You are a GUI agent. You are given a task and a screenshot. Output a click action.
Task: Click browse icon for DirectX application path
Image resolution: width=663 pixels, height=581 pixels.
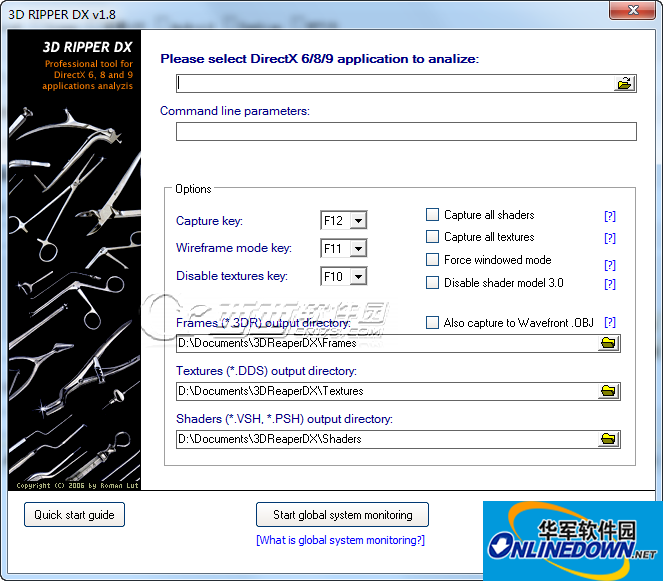coord(625,84)
